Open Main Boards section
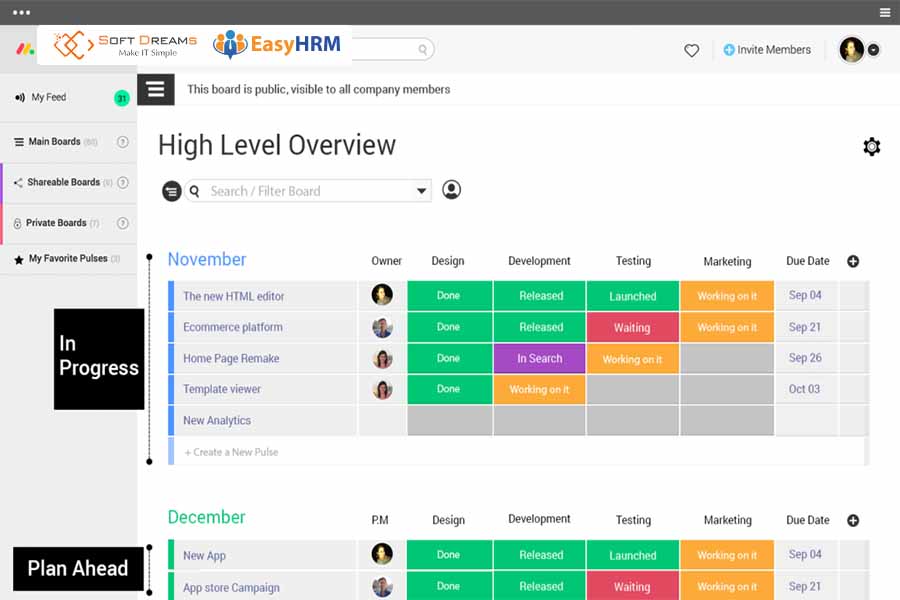Screen dimensions: 900x600 pyautogui.click(x=55, y=141)
